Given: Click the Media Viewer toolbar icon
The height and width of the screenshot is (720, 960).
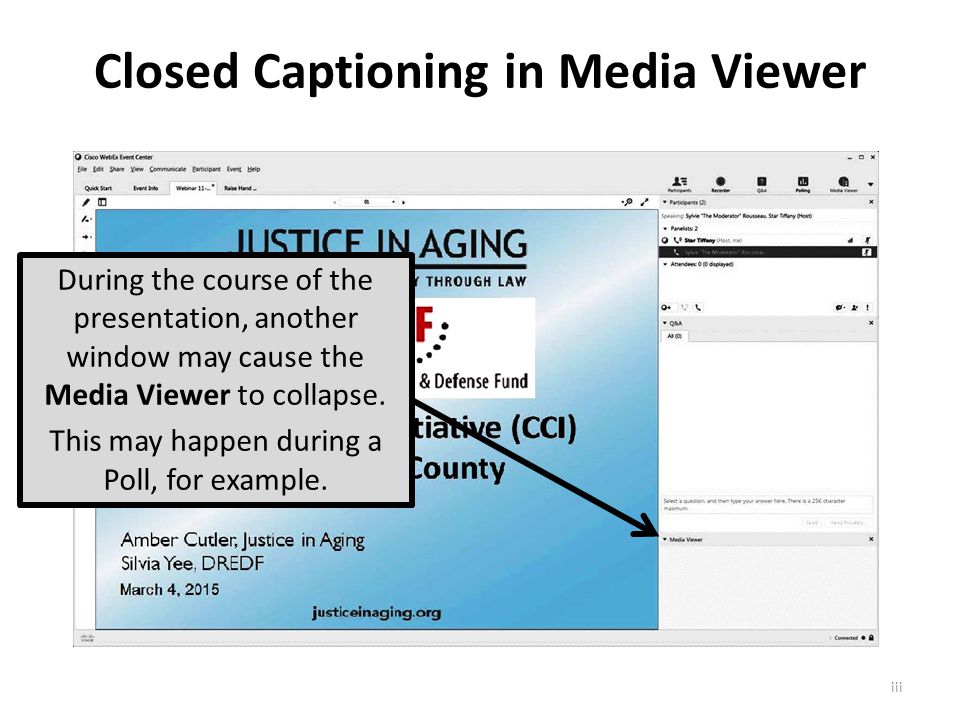Looking at the screenshot, I should (x=844, y=184).
